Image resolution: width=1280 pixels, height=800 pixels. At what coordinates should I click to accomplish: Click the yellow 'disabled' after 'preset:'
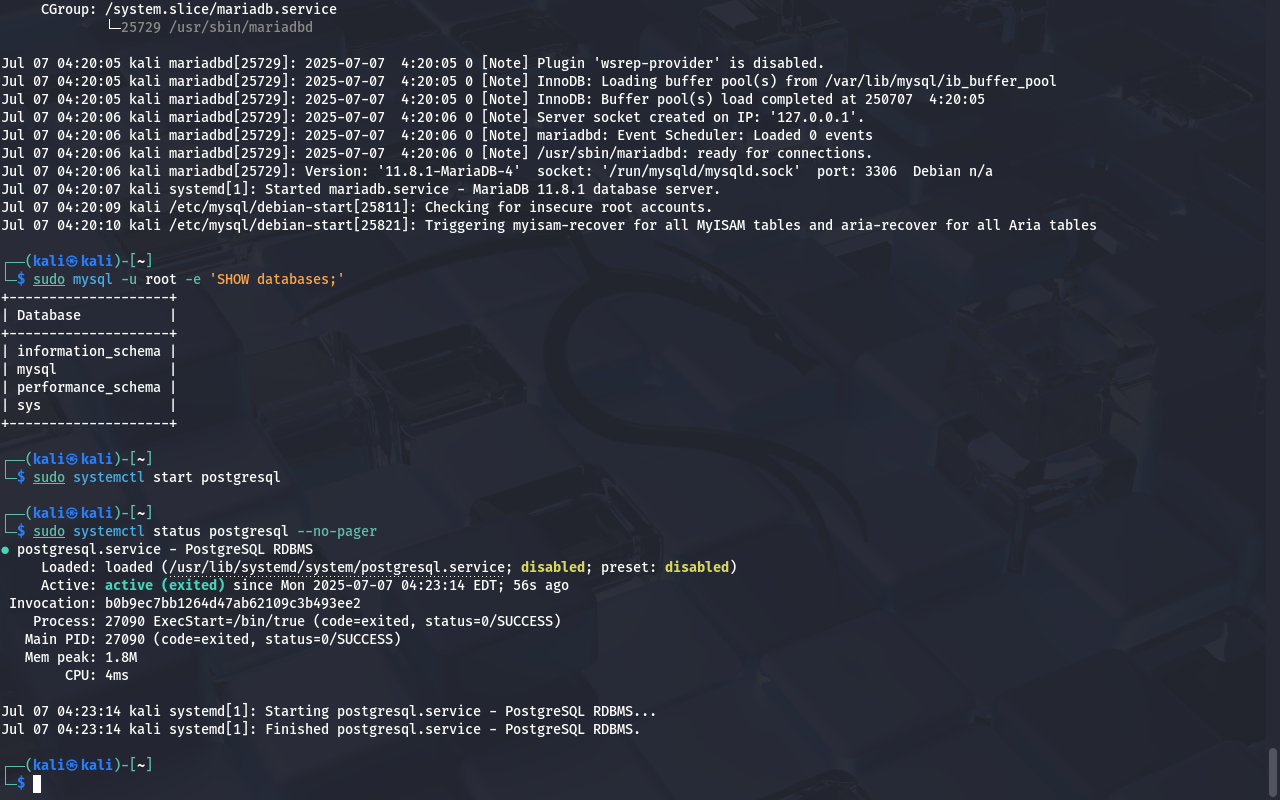[x=697, y=567]
